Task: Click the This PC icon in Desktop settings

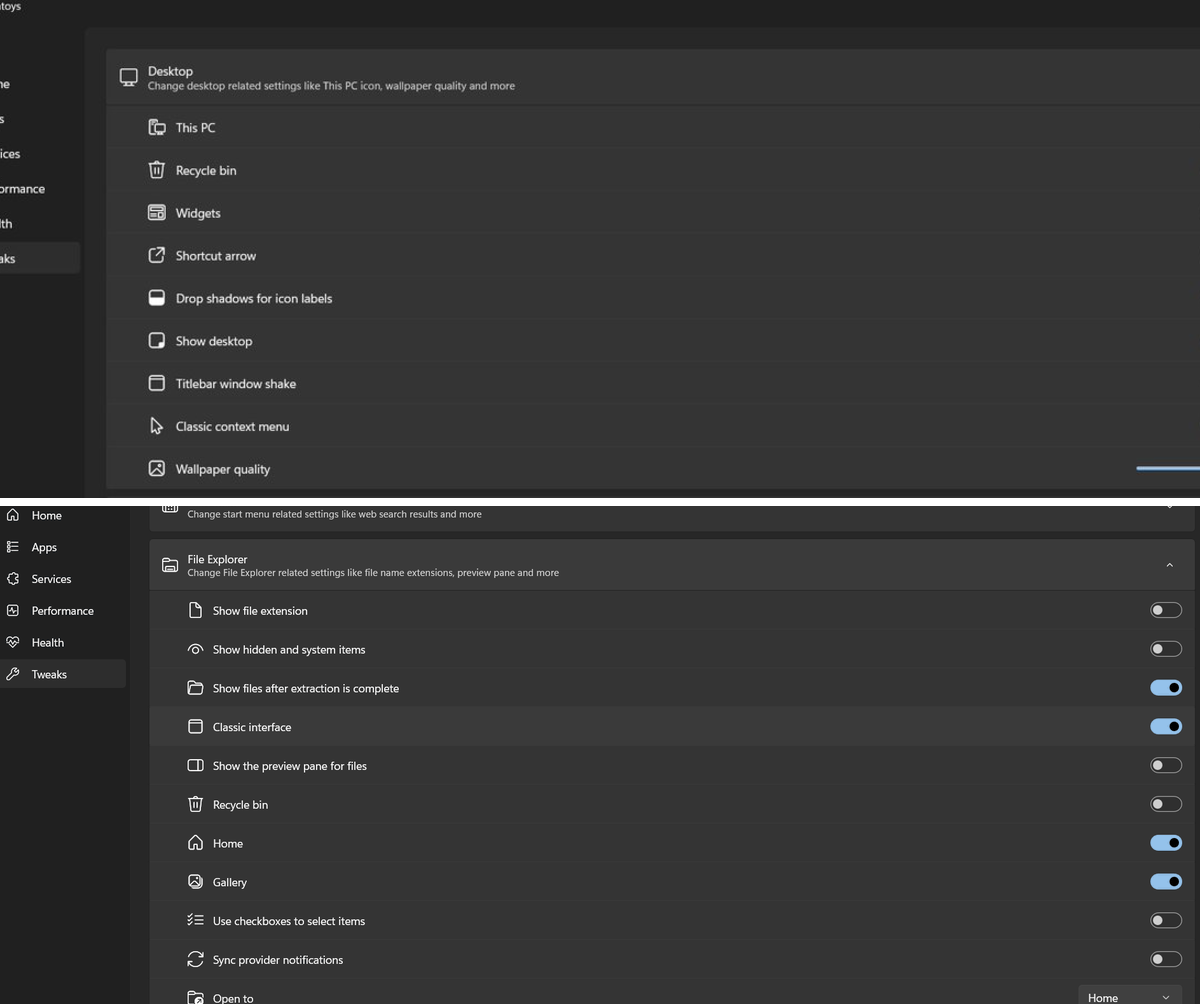Action: [157, 128]
